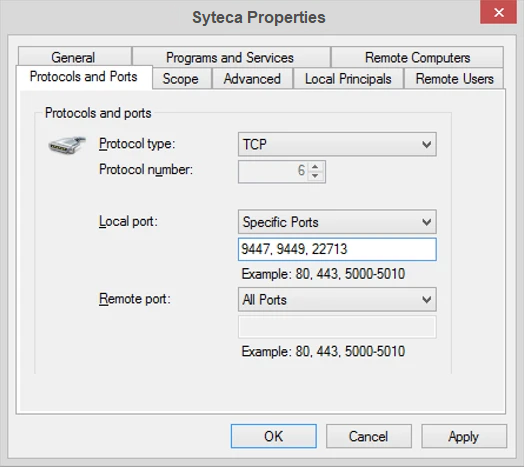524x467 pixels.
Task: Decrease protocol number with down arrow
Action: (x=315, y=176)
